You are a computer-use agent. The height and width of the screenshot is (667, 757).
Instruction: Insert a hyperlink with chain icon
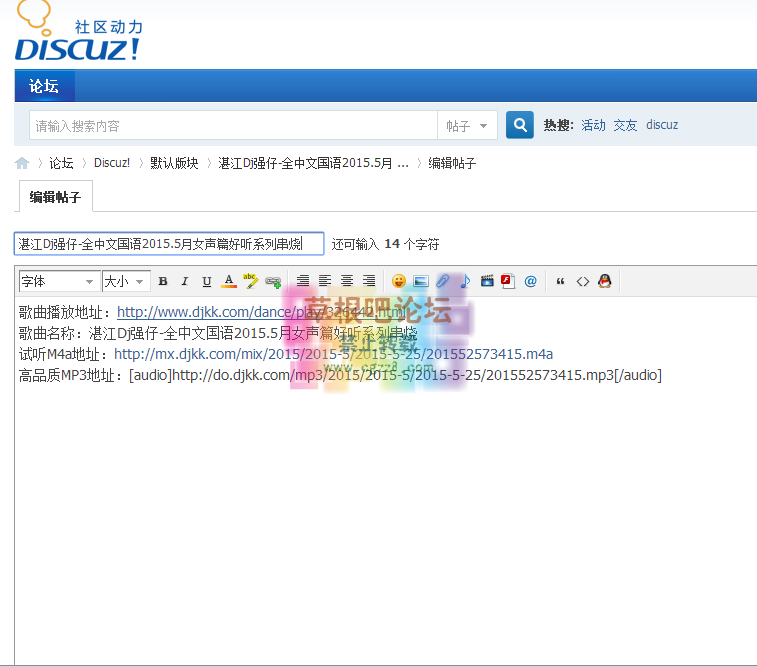coord(273,281)
